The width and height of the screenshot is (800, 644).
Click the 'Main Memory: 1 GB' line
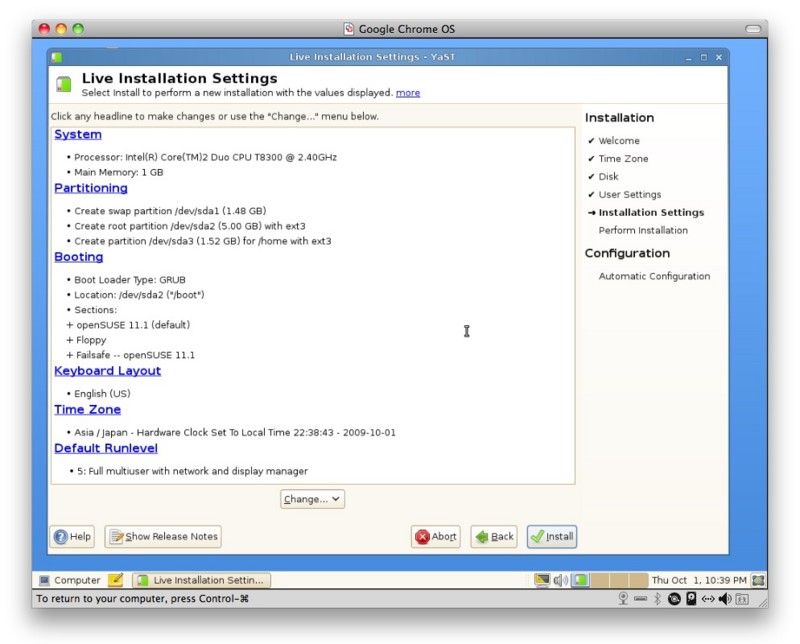pos(119,172)
